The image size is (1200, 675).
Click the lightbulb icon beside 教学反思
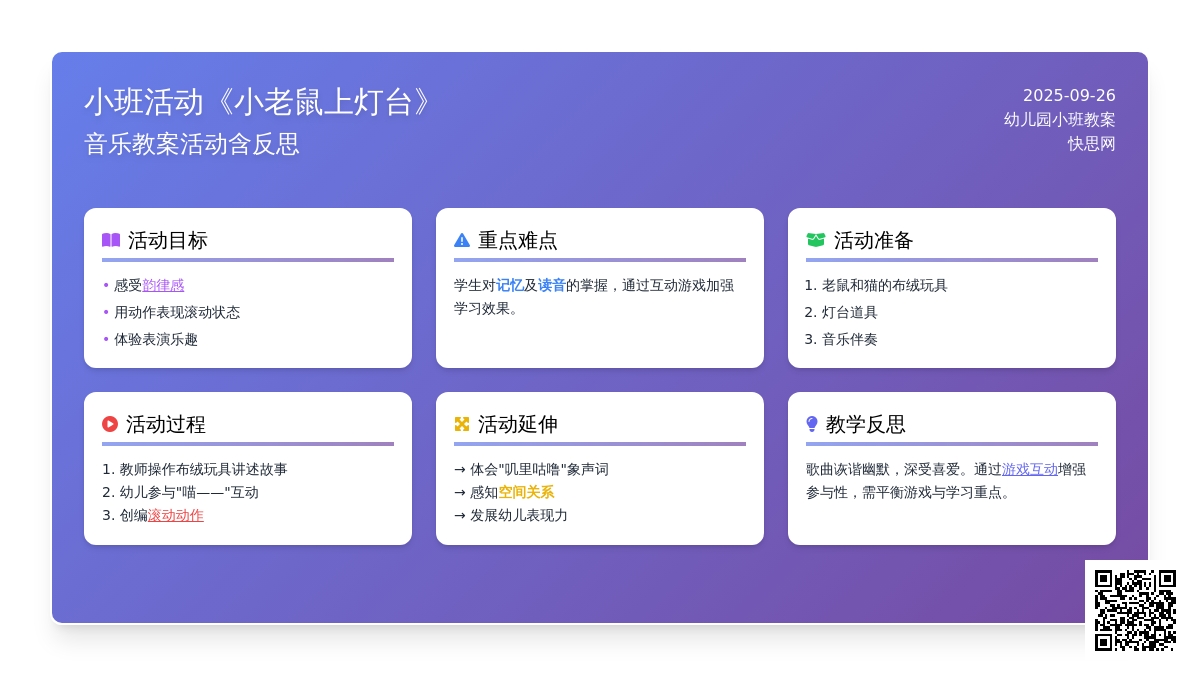point(812,424)
